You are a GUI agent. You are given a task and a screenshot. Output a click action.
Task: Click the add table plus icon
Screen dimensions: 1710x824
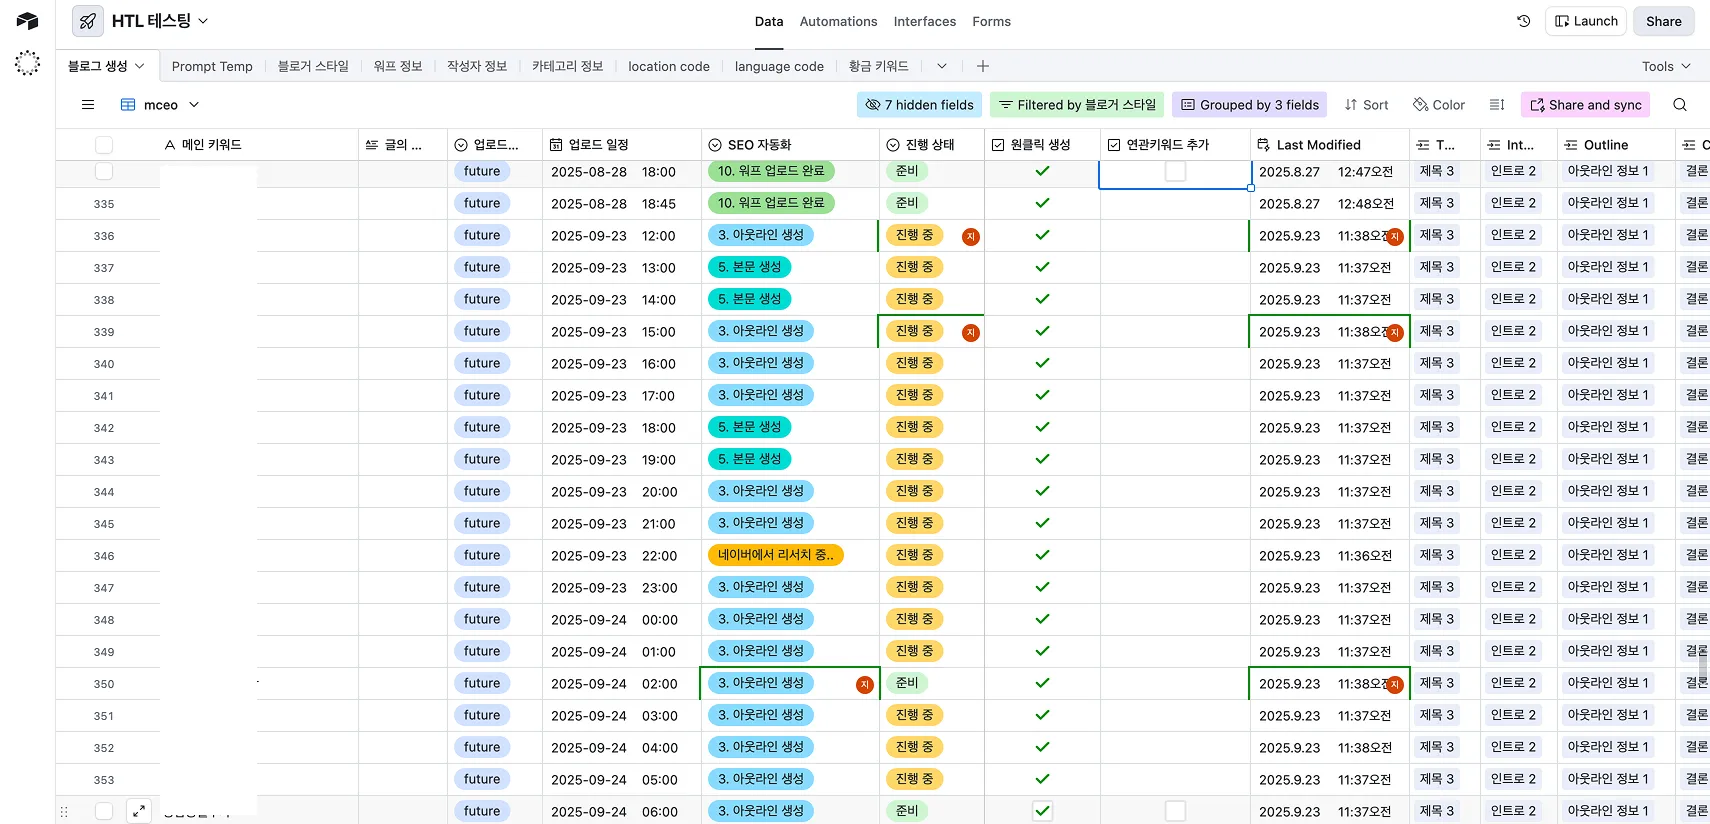[982, 66]
